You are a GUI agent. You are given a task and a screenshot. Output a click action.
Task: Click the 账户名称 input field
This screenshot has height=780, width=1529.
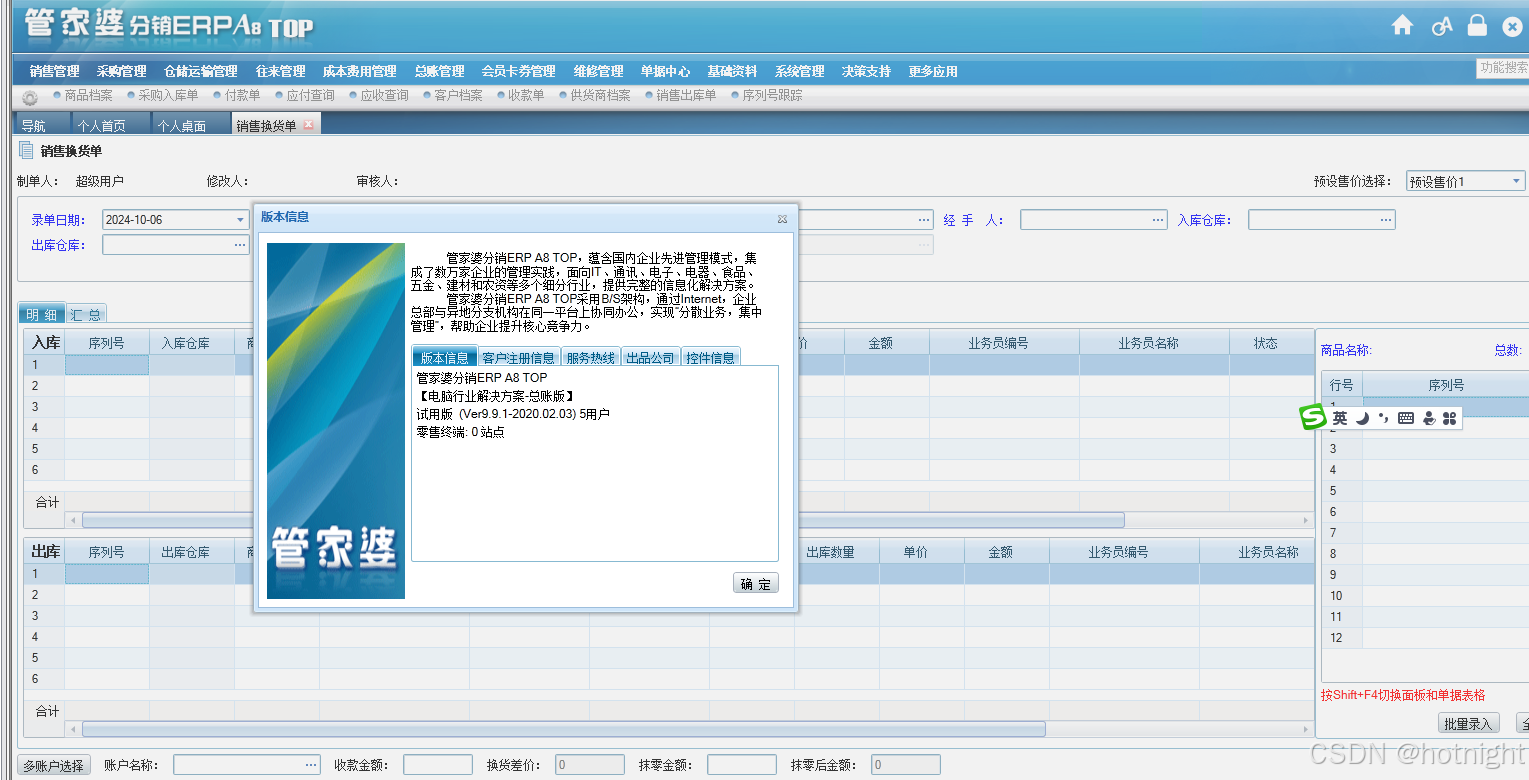click(240, 763)
